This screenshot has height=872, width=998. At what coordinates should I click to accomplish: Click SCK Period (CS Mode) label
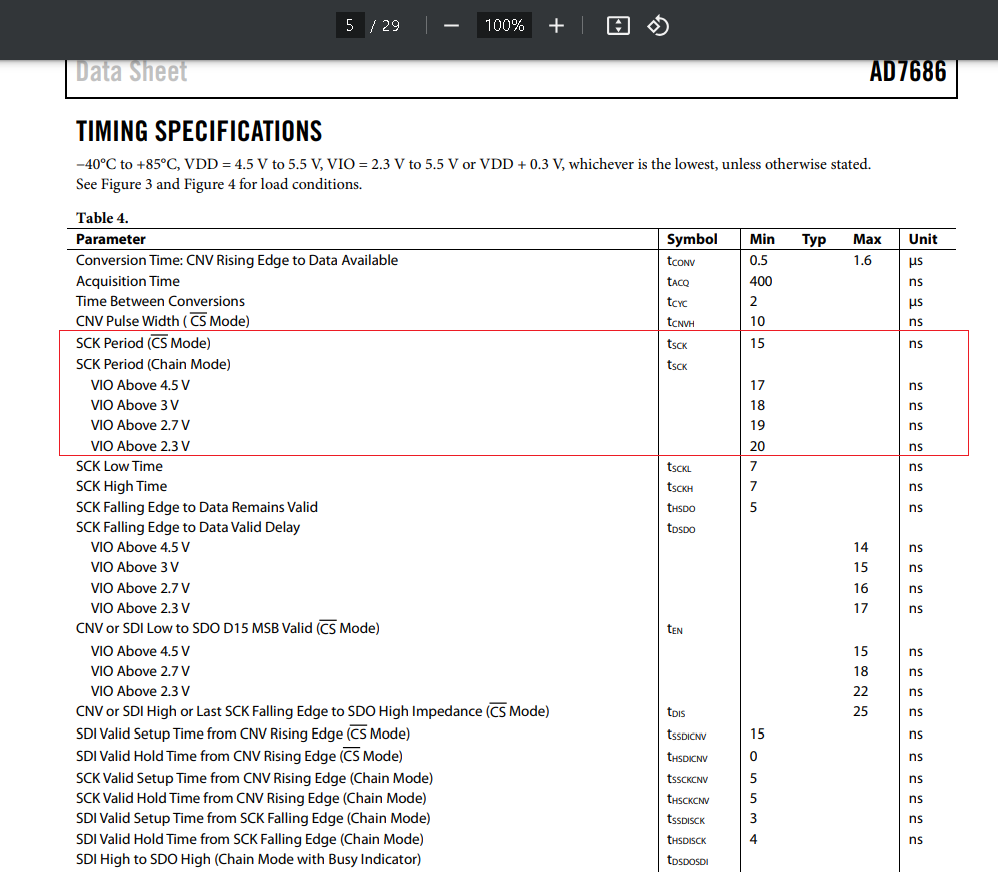[143, 343]
